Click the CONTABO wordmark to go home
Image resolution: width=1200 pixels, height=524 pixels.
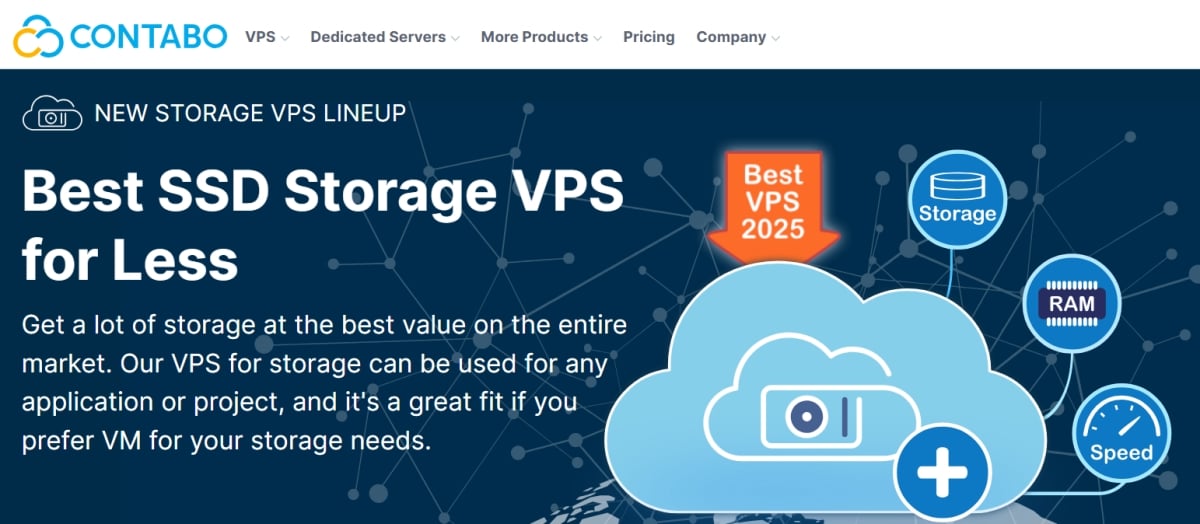pyautogui.click(x=148, y=37)
